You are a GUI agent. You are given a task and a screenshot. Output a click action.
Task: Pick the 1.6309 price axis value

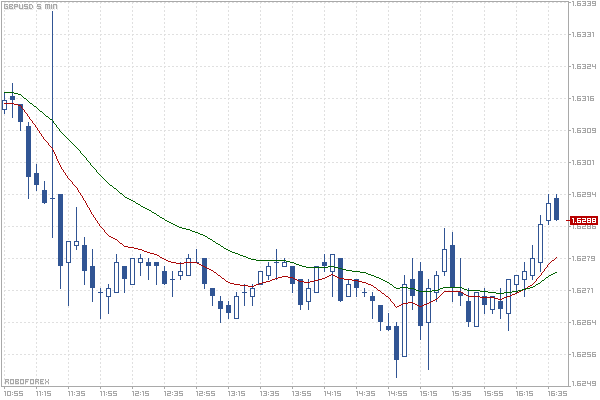tap(584, 131)
